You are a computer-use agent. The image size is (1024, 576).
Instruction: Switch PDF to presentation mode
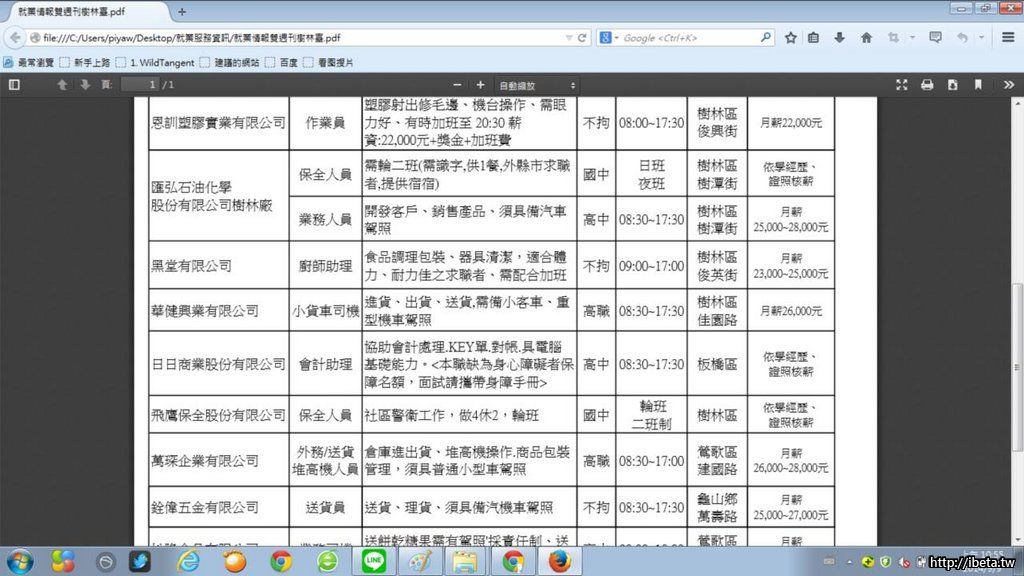pos(902,85)
